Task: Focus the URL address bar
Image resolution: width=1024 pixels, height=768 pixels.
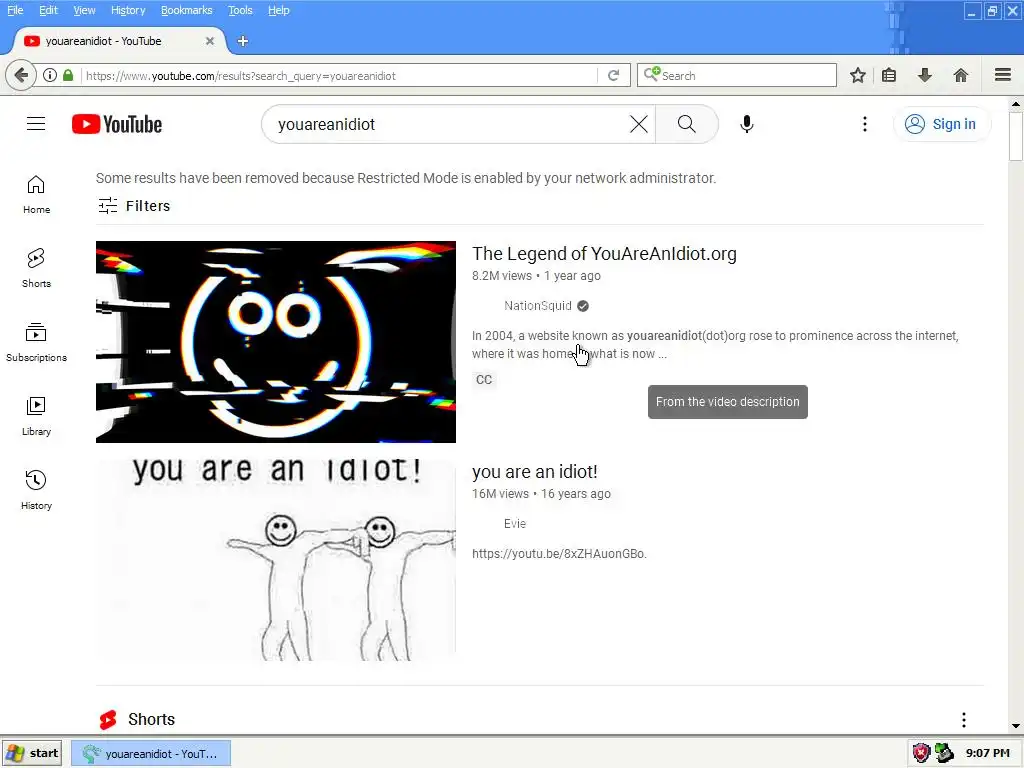Action: pyautogui.click(x=340, y=76)
